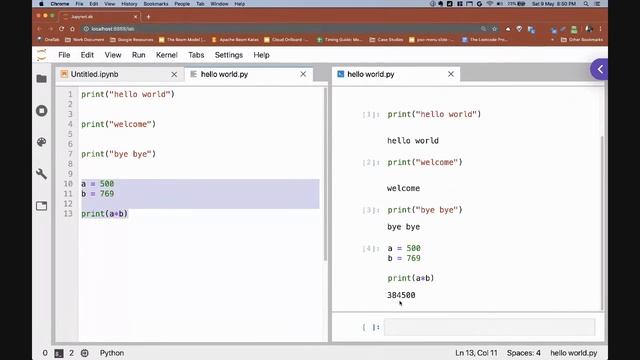
Task: Open the JupyterLab View menu
Action: click(113, 55)
